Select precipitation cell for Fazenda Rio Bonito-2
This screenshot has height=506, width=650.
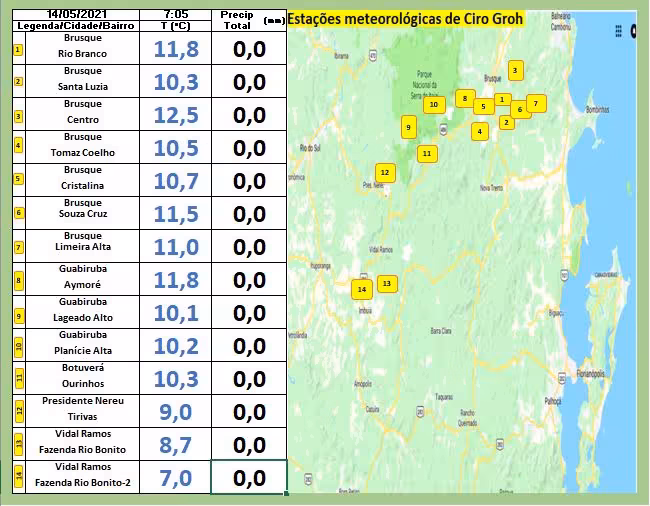(249, 478)
